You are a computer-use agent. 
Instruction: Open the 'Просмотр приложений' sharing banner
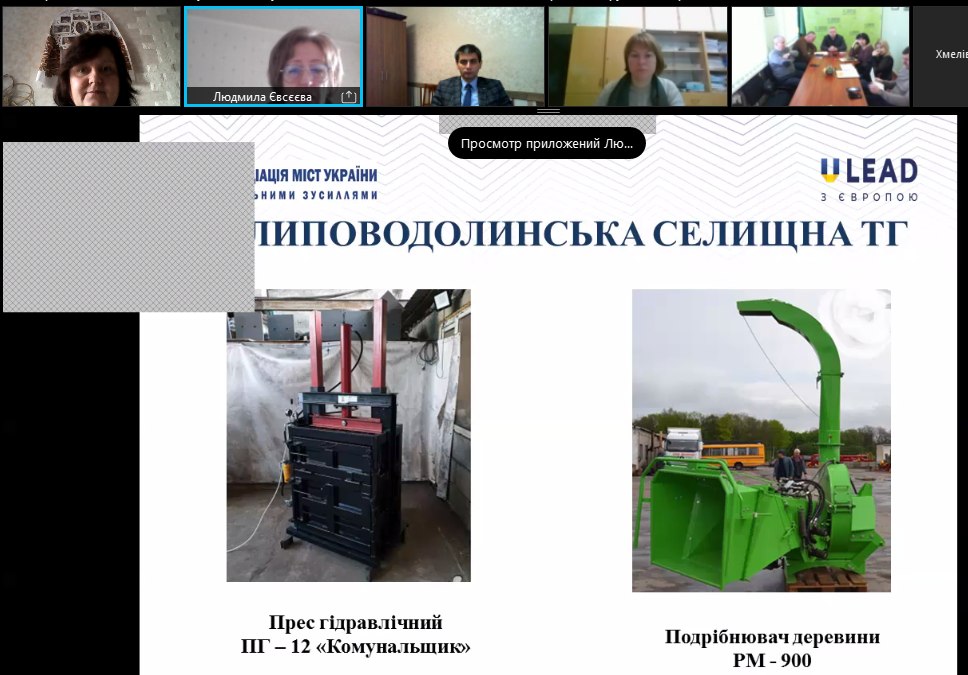click(546, 143)
